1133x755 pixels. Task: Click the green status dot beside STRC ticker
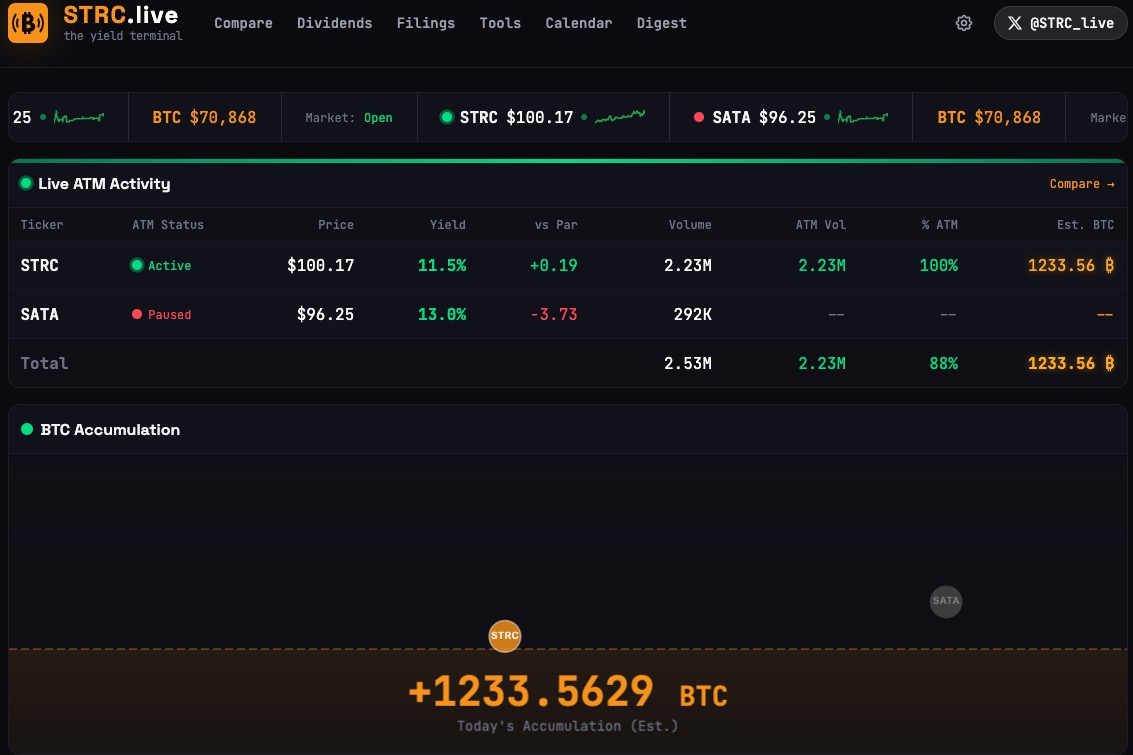[x=447, y=117]
